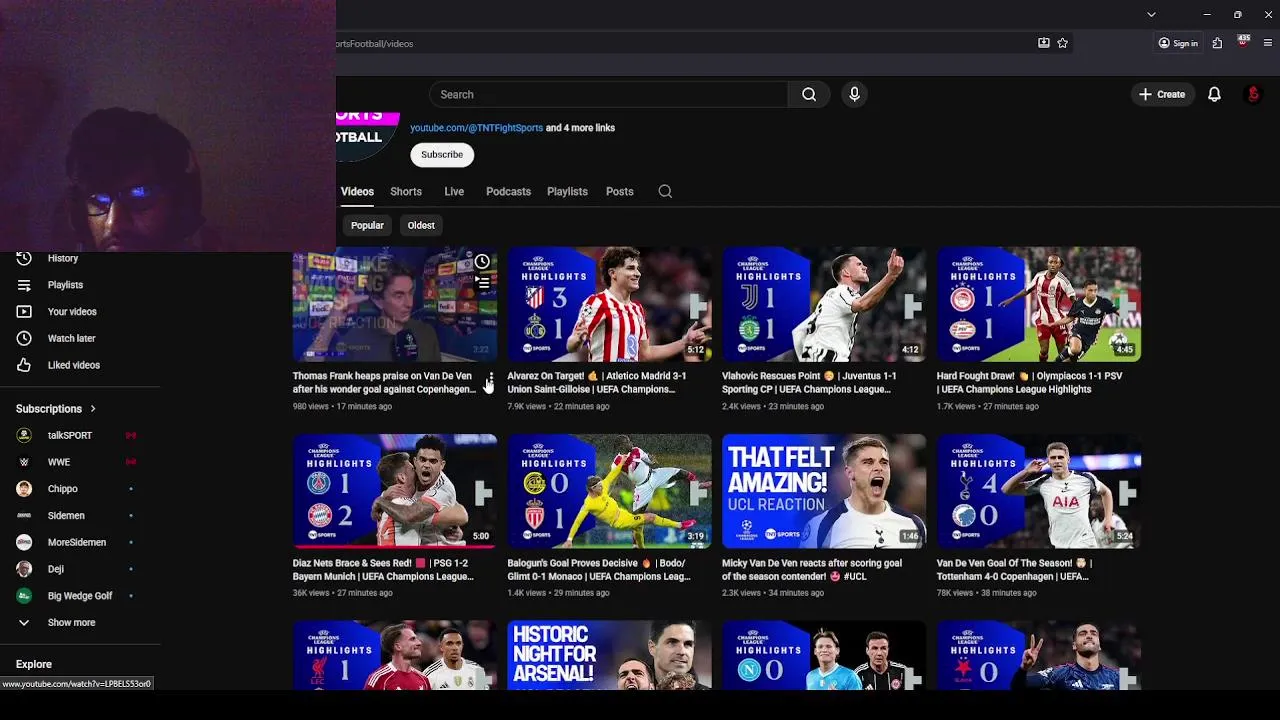Image resolution: width=1280 pixels, height=720 pixels.
Task: Open browser tab search dropdown arrow
Action: click(1151, 14)
